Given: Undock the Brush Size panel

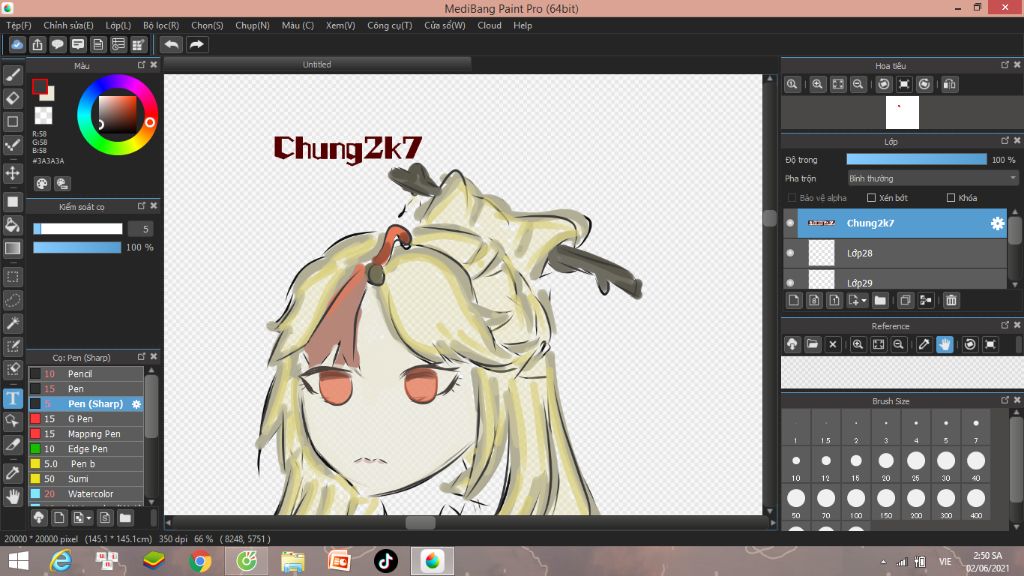Looking at the screenshot, I should [1004, 400].
